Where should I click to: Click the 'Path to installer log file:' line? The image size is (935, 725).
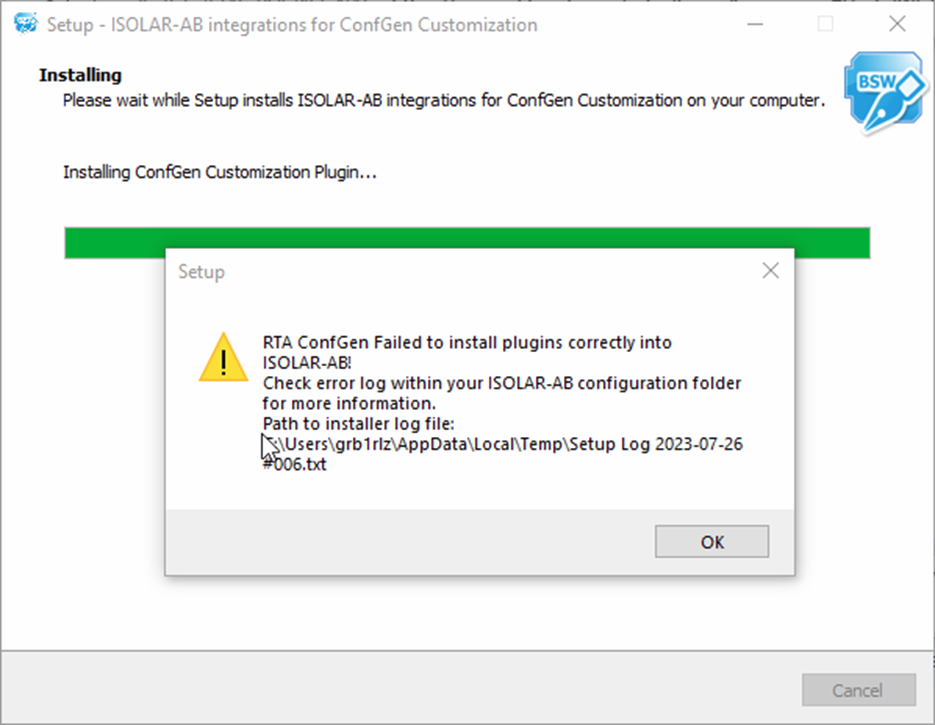click(358, 424)
